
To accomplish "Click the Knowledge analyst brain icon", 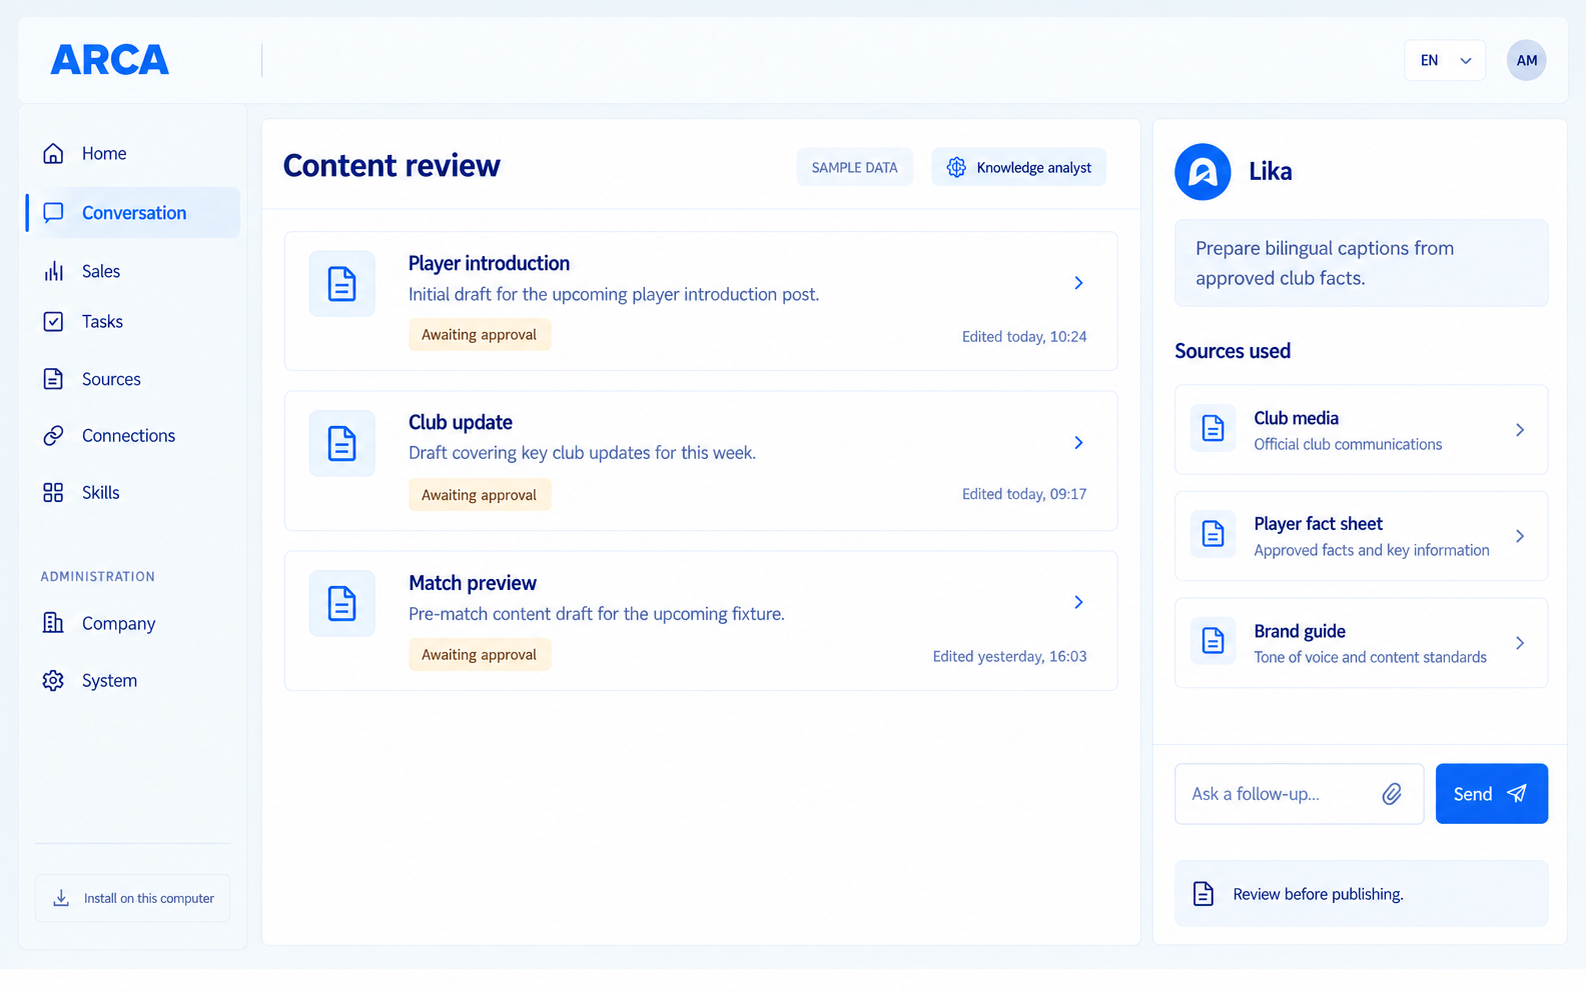I will click(x=956, y=167).
